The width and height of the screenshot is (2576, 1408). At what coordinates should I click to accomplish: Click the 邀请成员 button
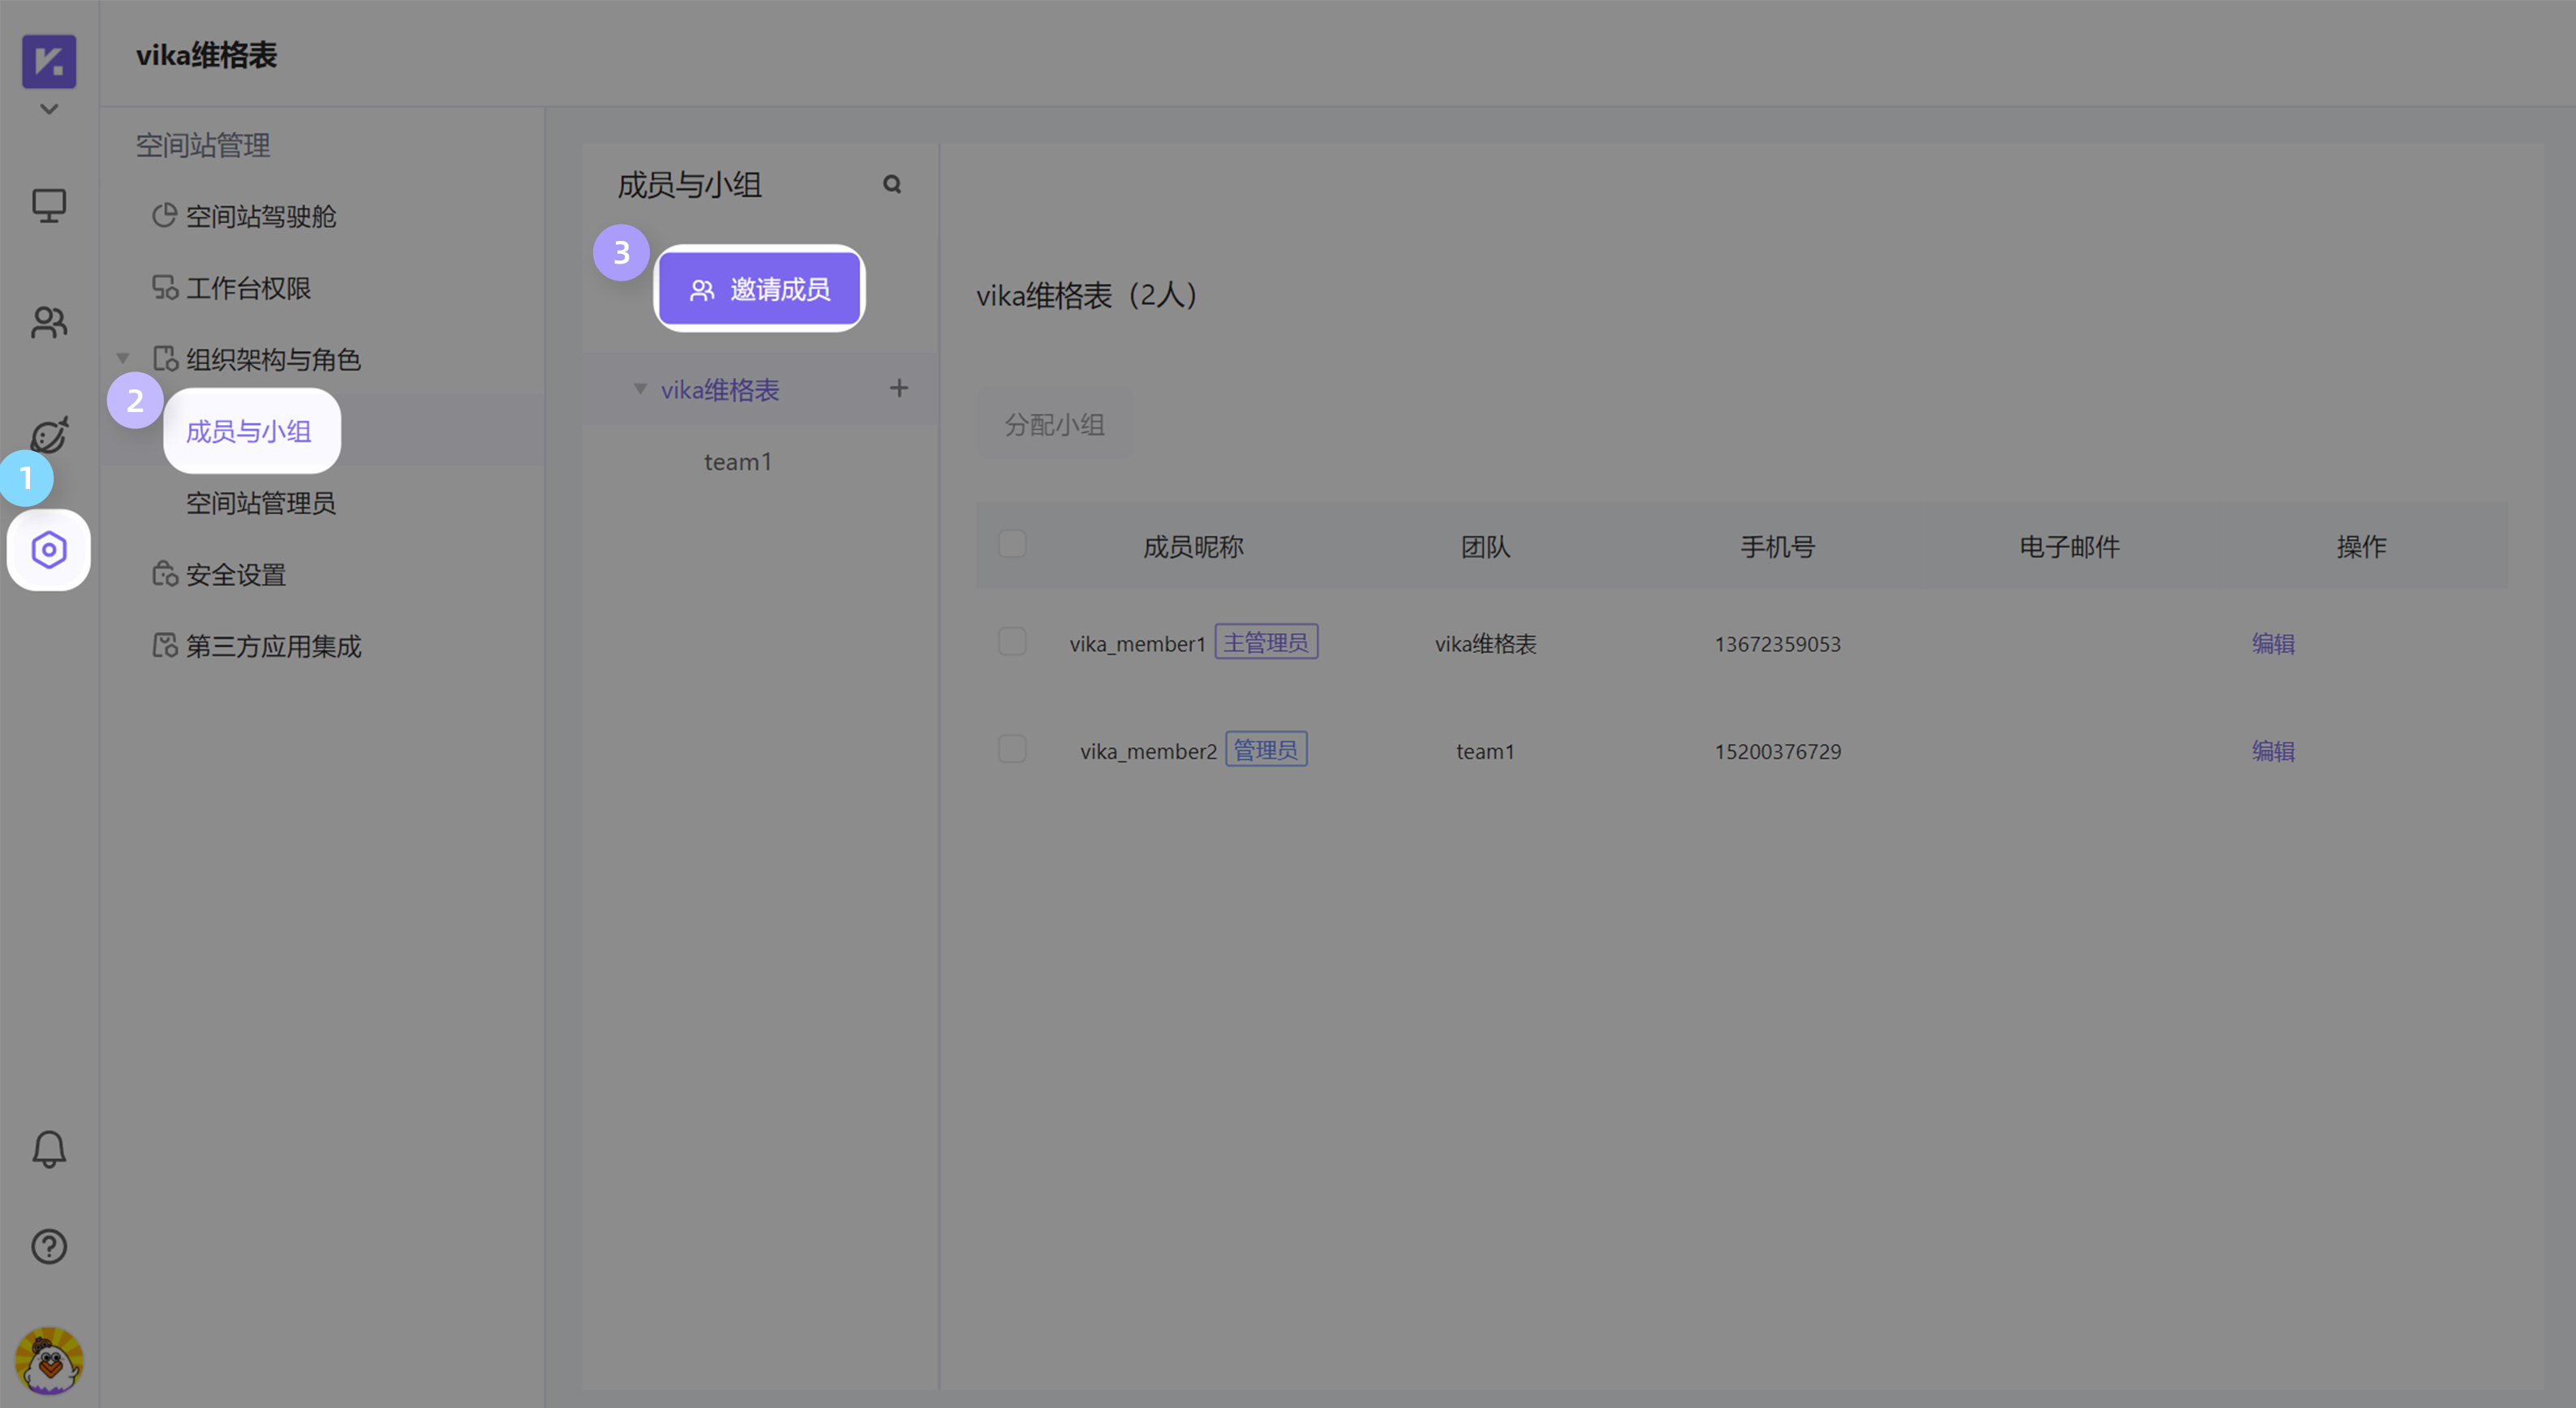point(760,289)
